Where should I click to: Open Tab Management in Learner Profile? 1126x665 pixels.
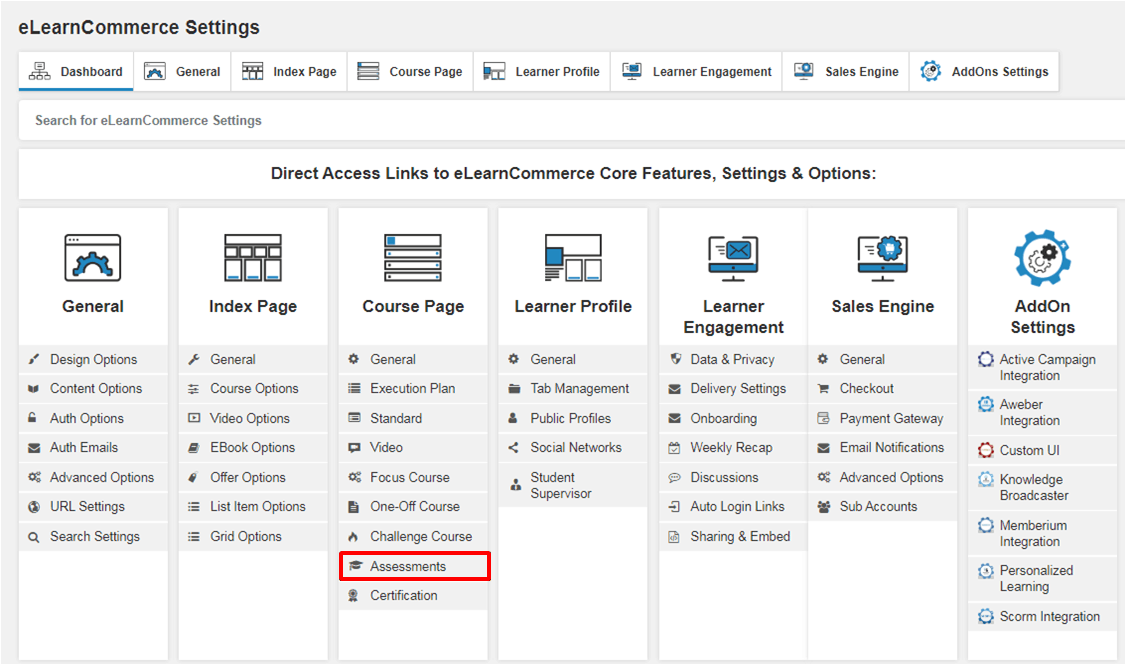coord(579,389)
